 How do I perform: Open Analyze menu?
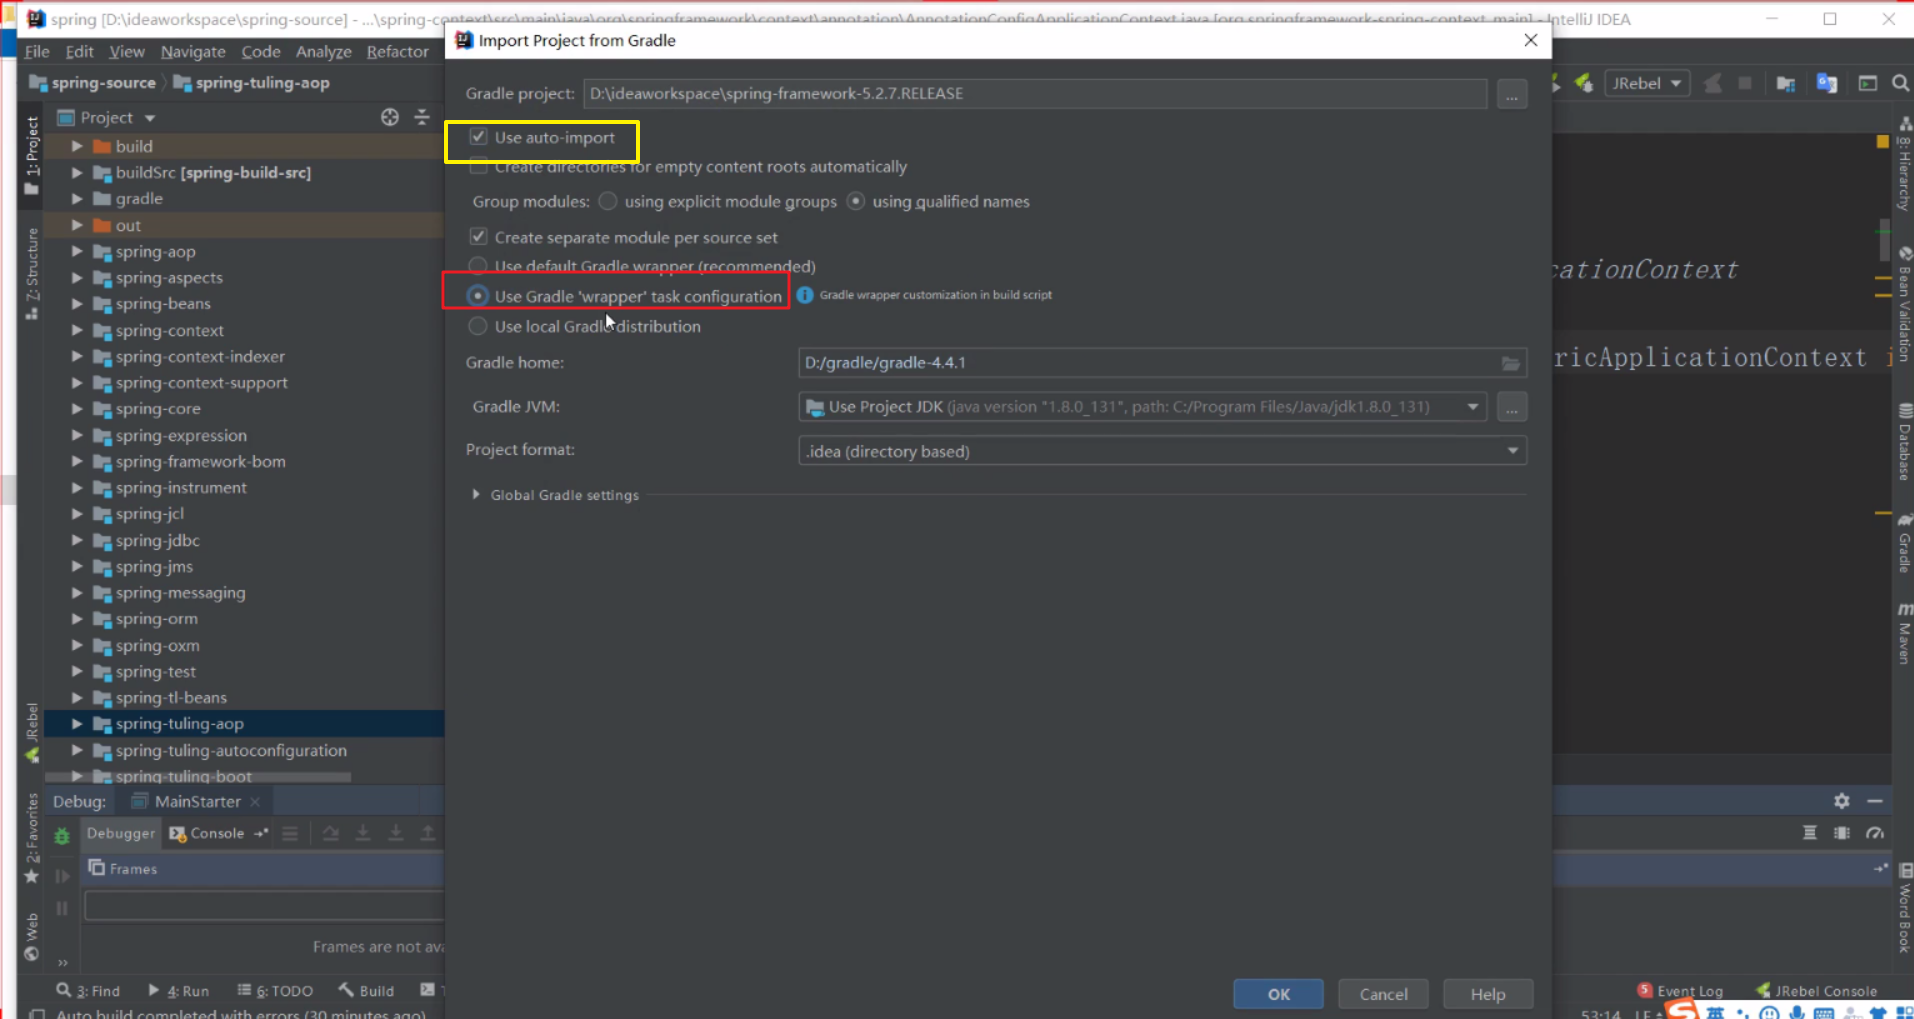pos(323,51)
